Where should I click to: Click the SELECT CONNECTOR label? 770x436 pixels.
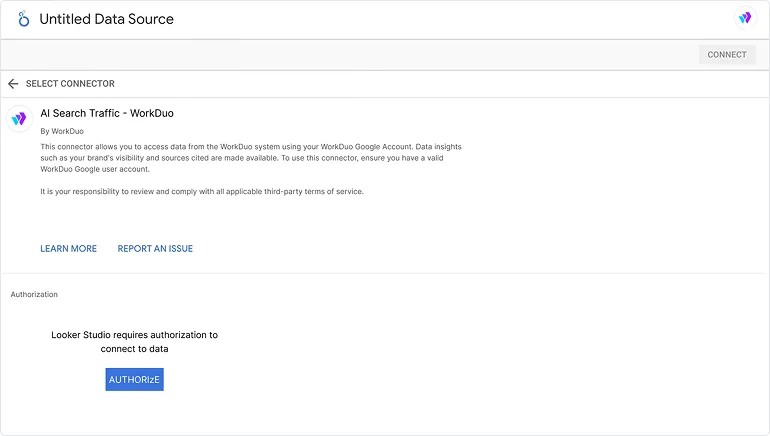[70, 83]
